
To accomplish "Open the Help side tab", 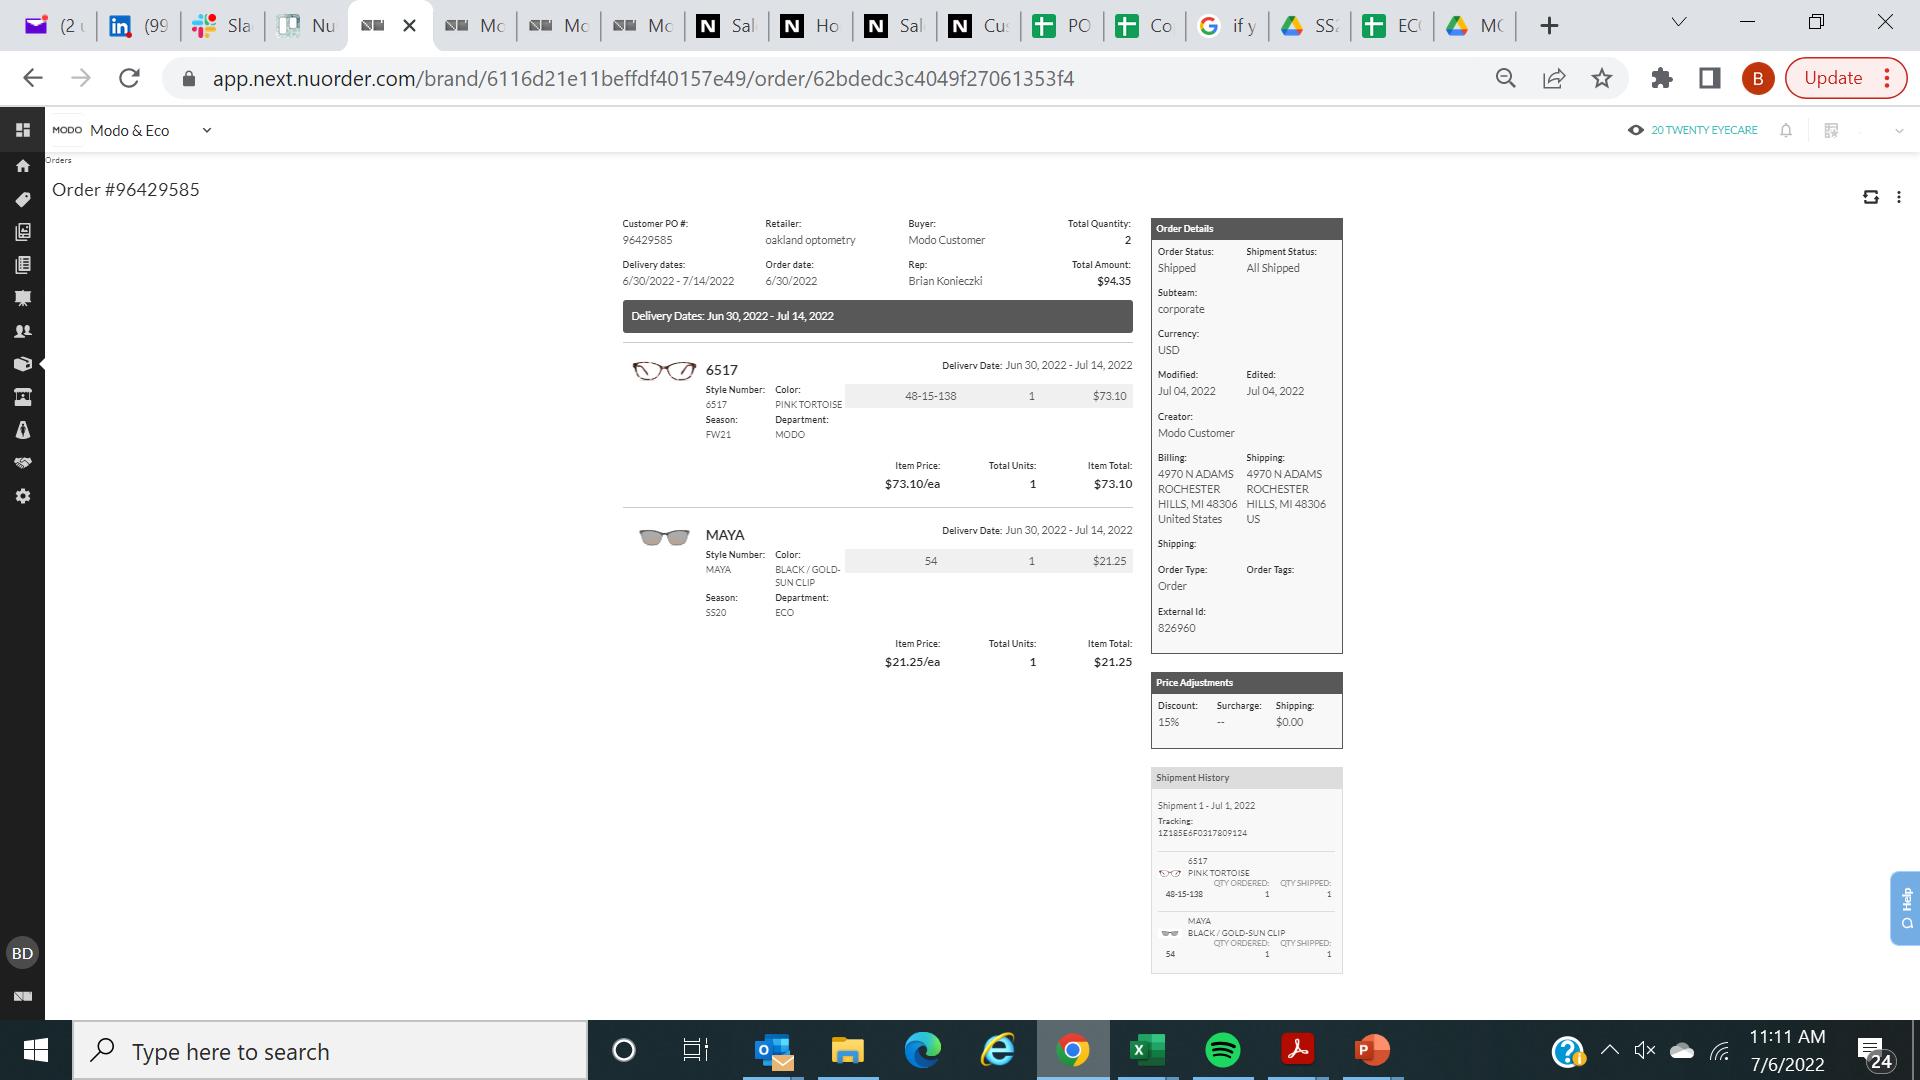I will pyautogui.click(x=1905, y=908).
